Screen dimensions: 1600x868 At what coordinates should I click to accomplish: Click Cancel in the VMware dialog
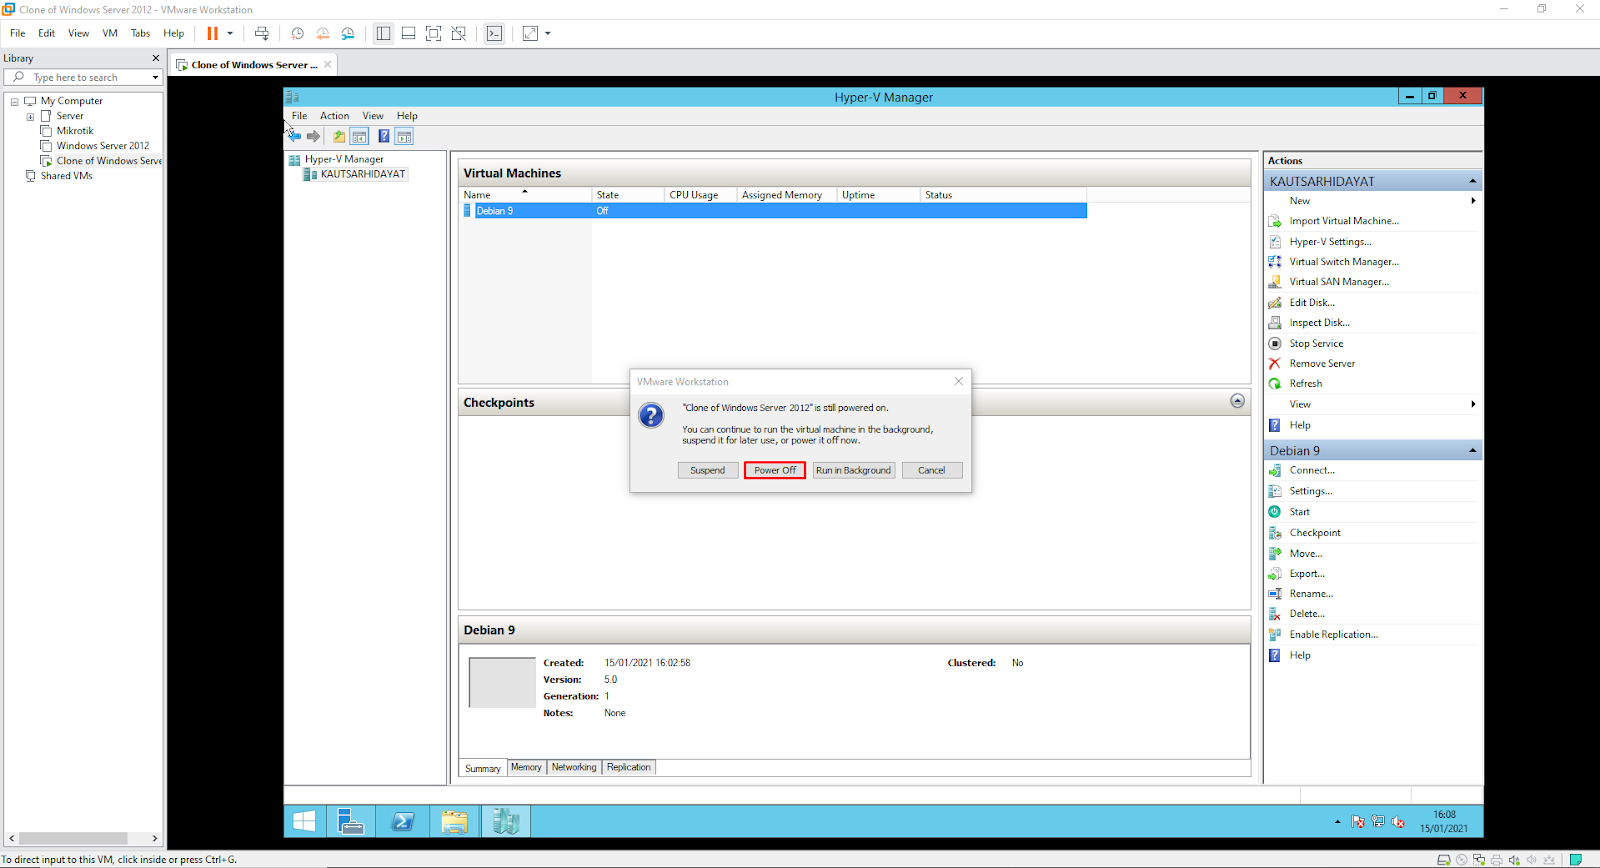click(932, 470)
